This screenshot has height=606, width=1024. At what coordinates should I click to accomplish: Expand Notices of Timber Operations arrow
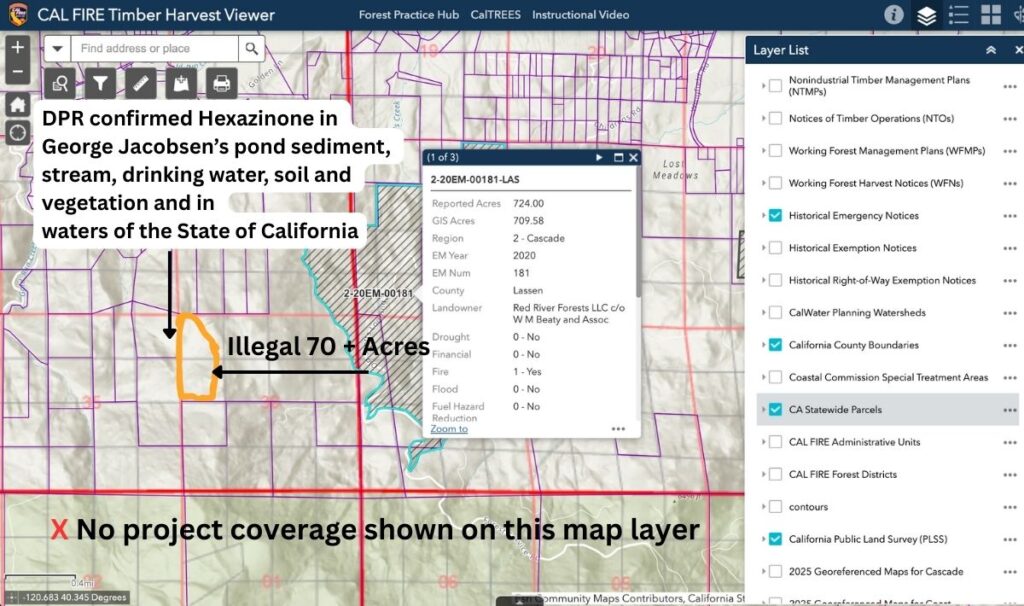tap(763, 118)
